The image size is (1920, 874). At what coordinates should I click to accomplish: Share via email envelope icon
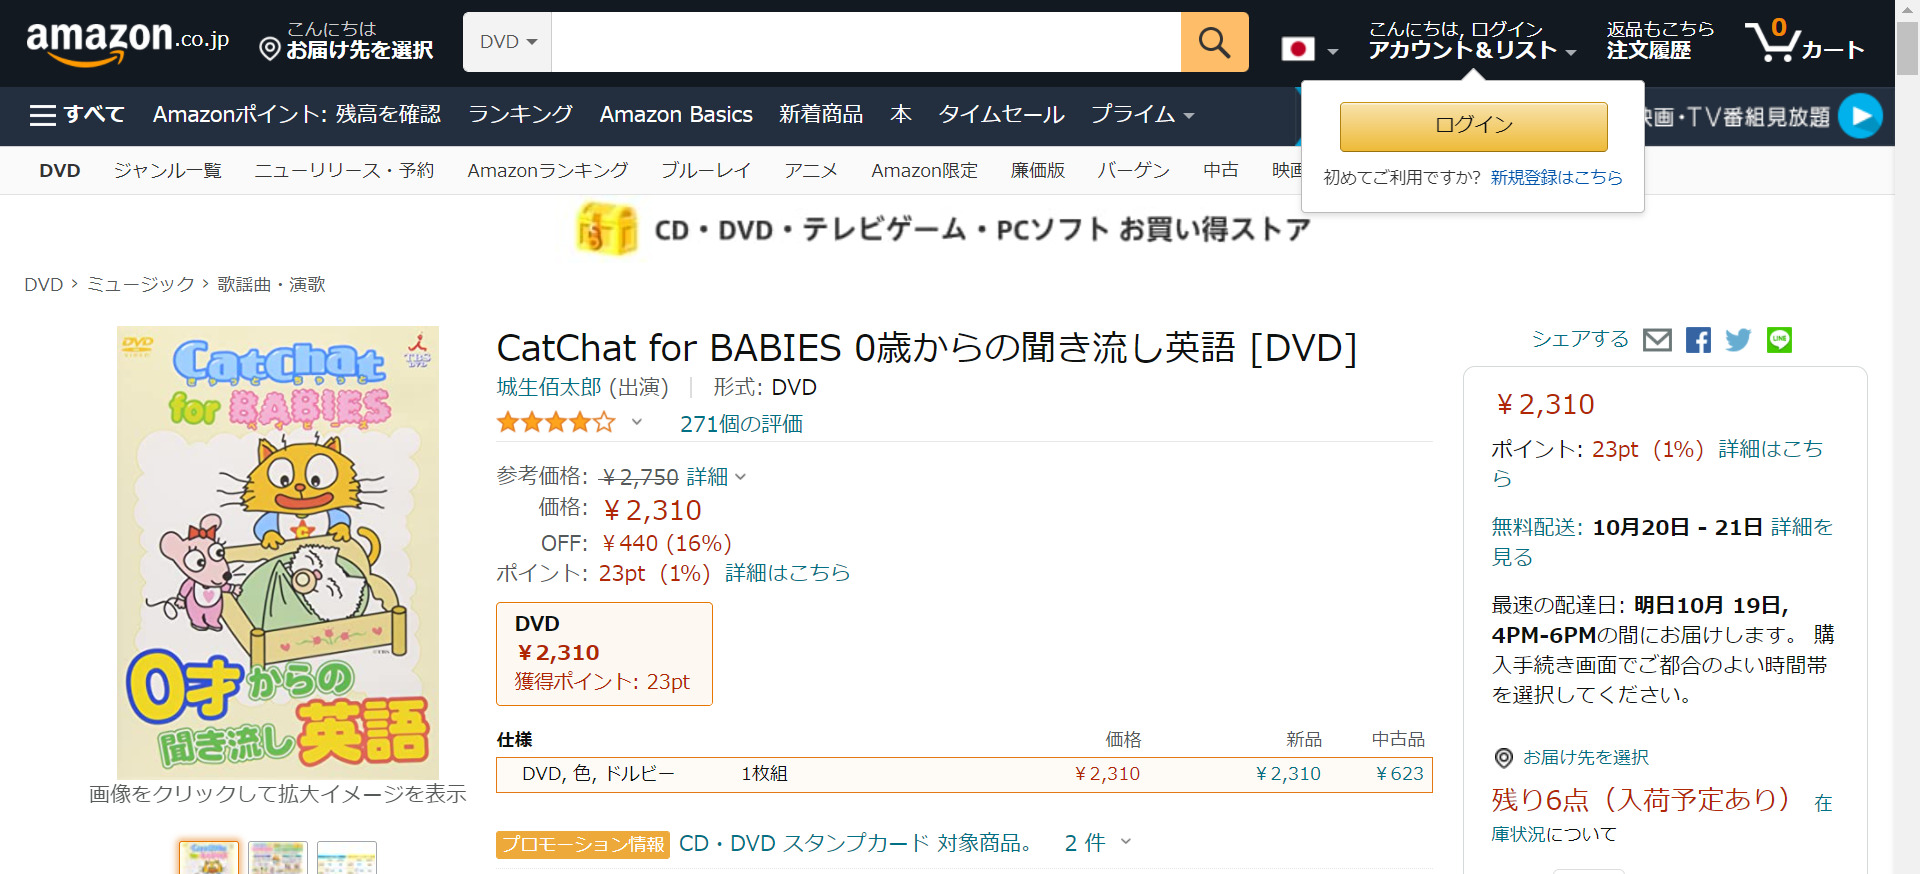pos(1657,340)
